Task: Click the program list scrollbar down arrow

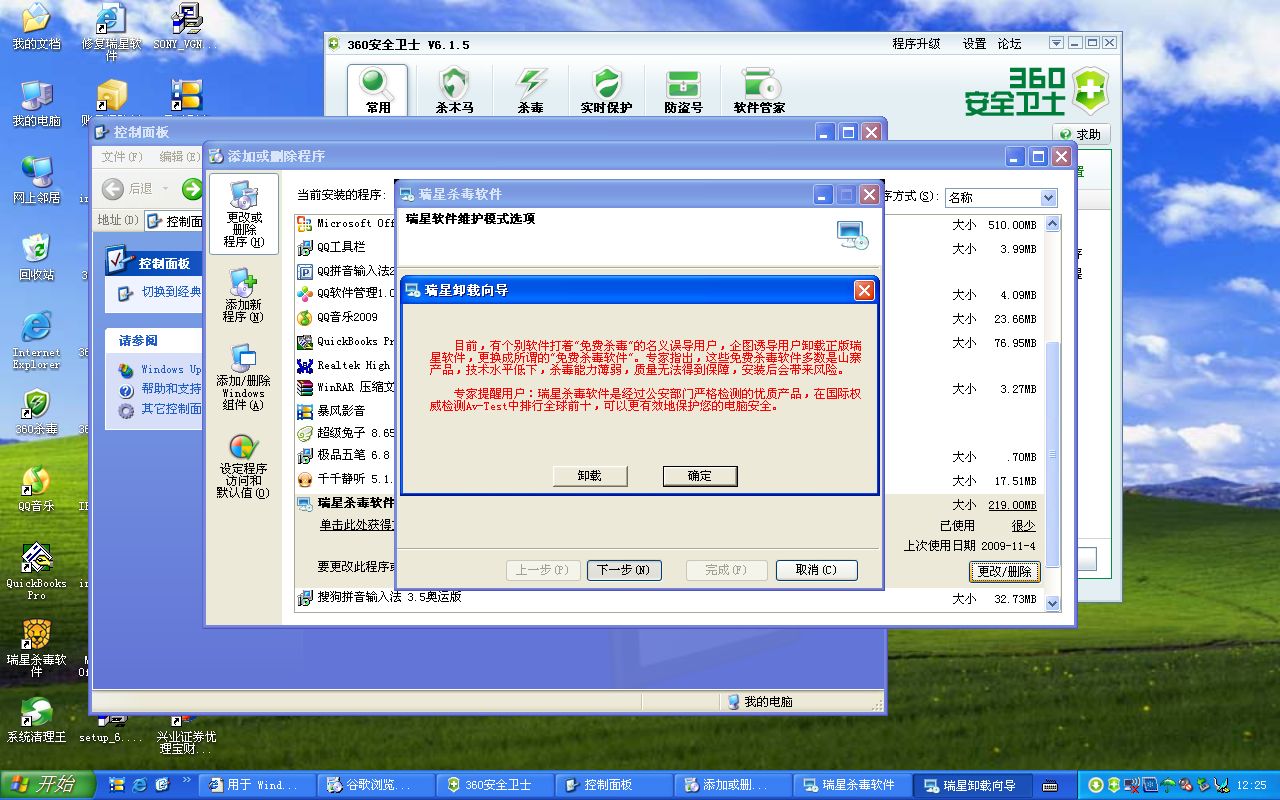Action: [x=1052, y=603]
